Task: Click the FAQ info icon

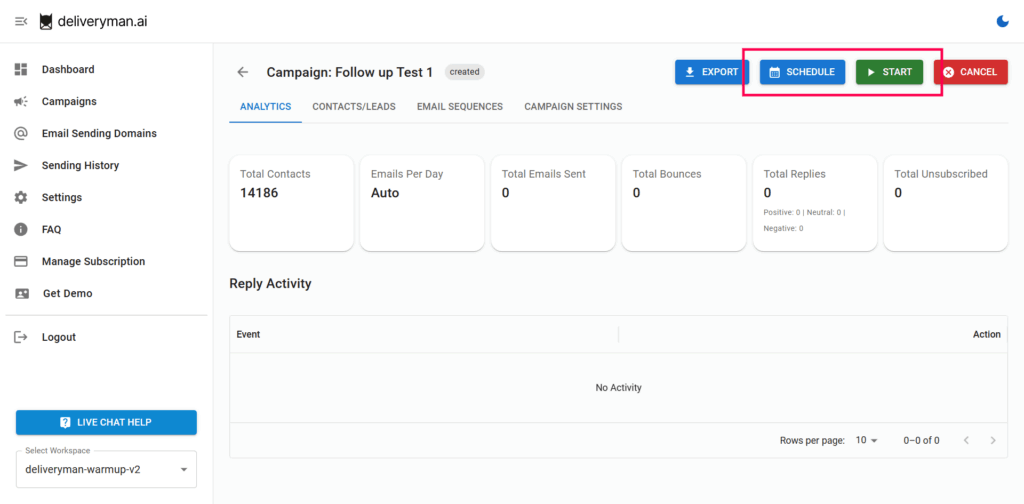Action: 20,229
